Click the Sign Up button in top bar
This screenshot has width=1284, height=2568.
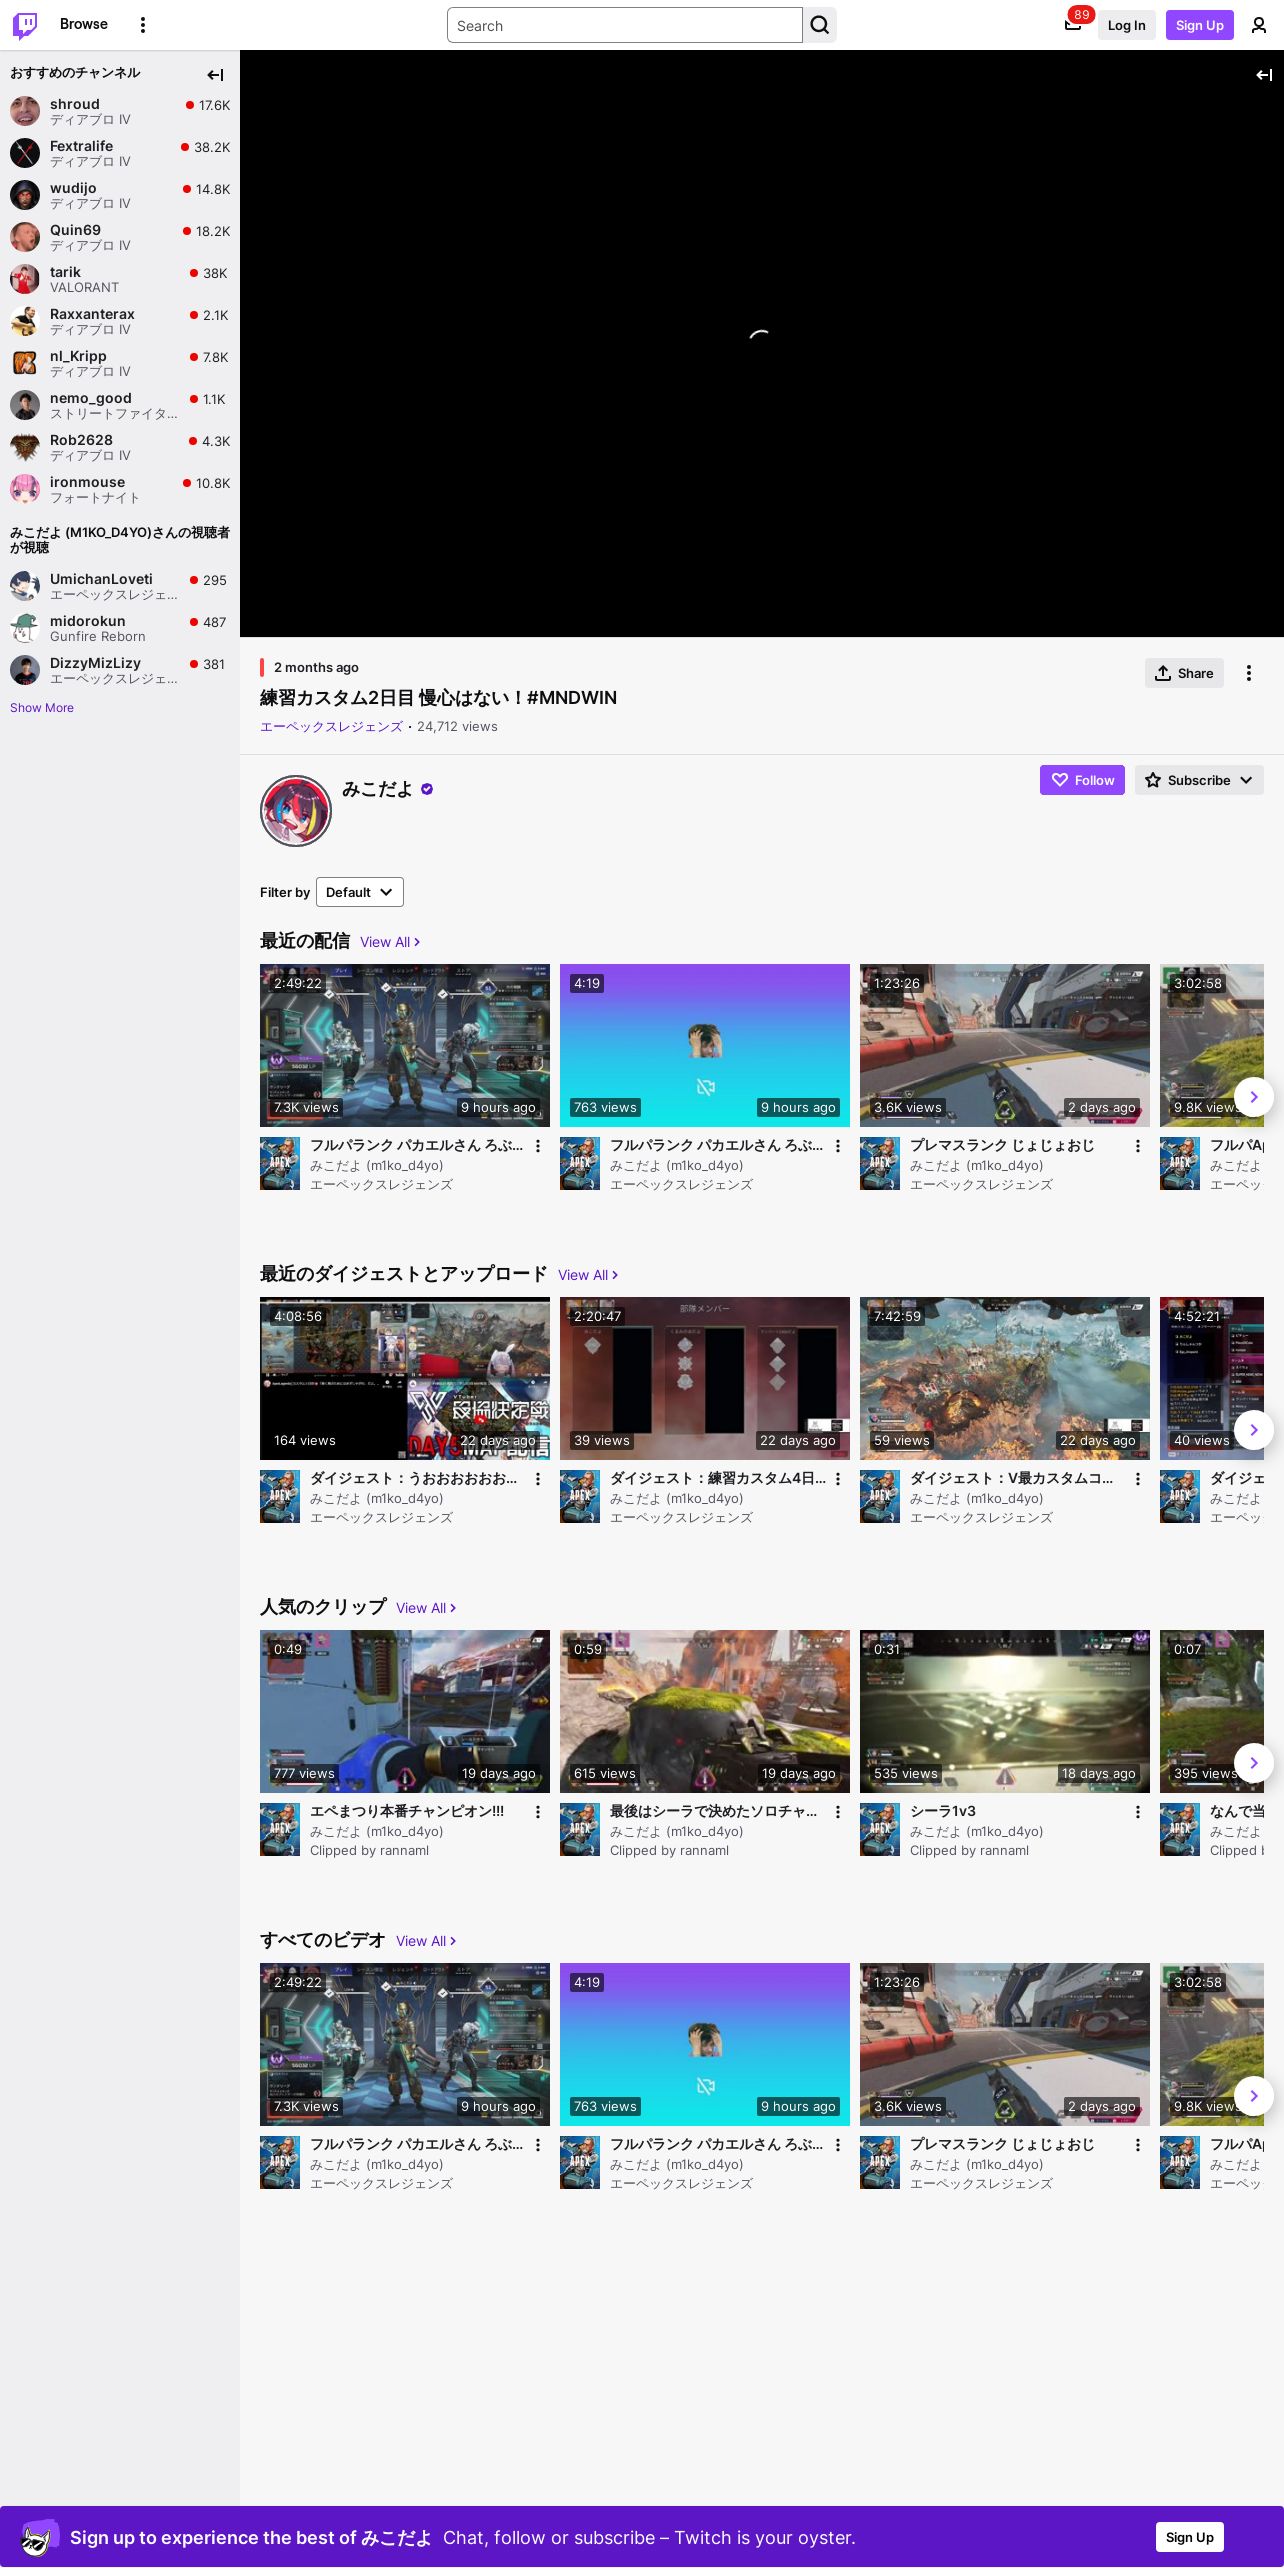(1200, 25)
